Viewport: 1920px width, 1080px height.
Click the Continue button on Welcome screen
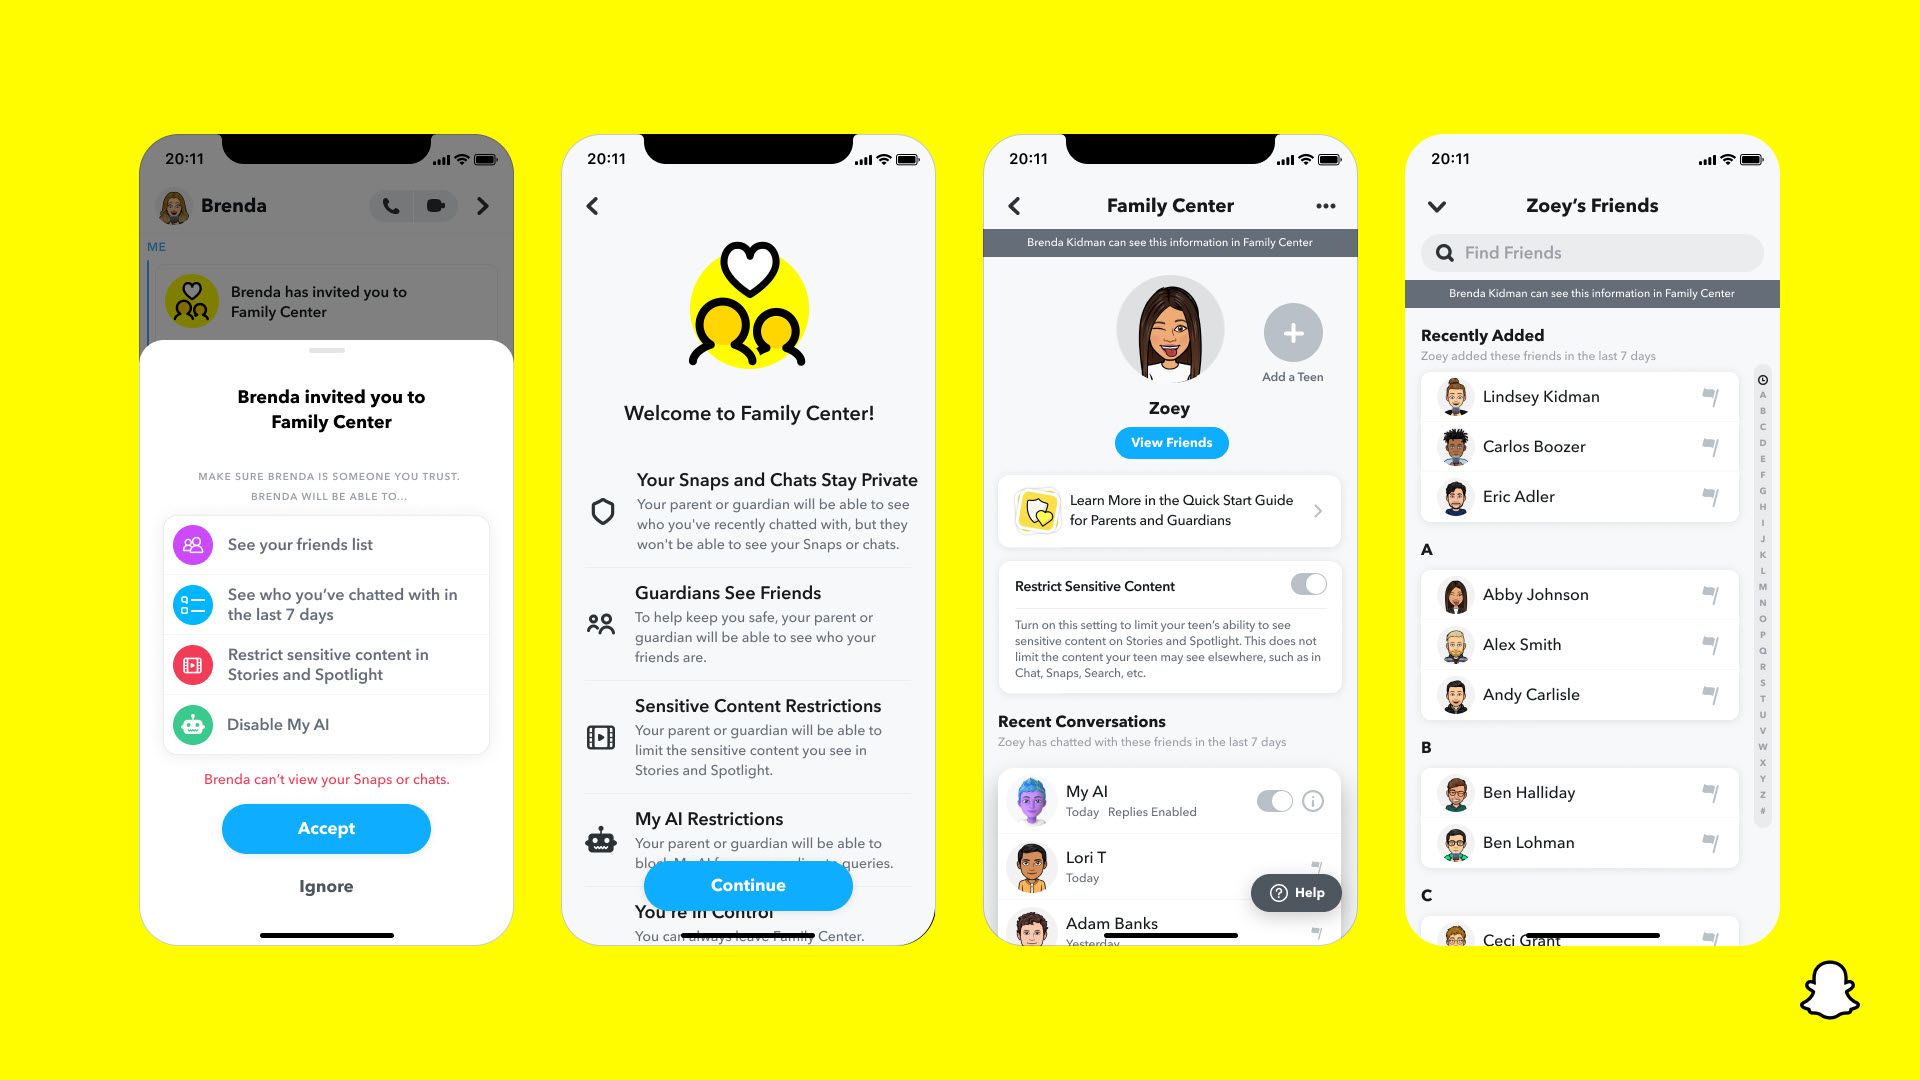click(748, 885)
